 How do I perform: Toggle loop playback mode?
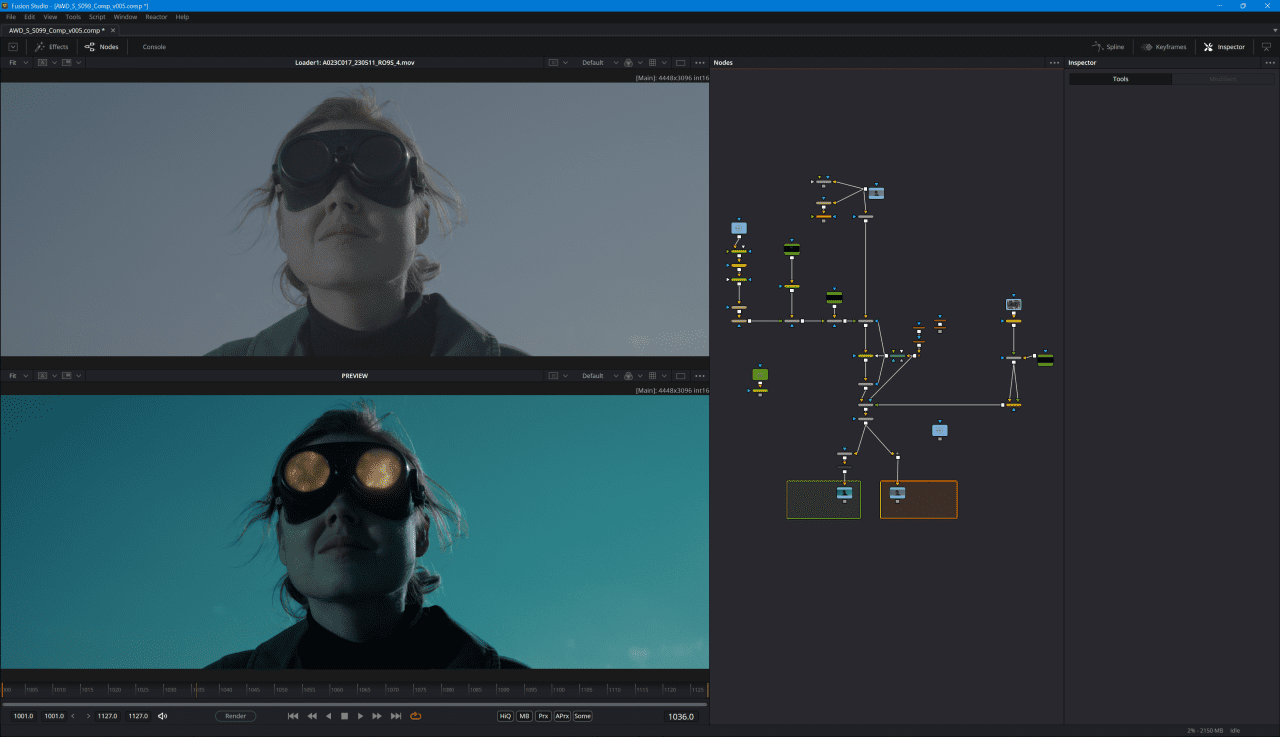[x=413, y=715]
